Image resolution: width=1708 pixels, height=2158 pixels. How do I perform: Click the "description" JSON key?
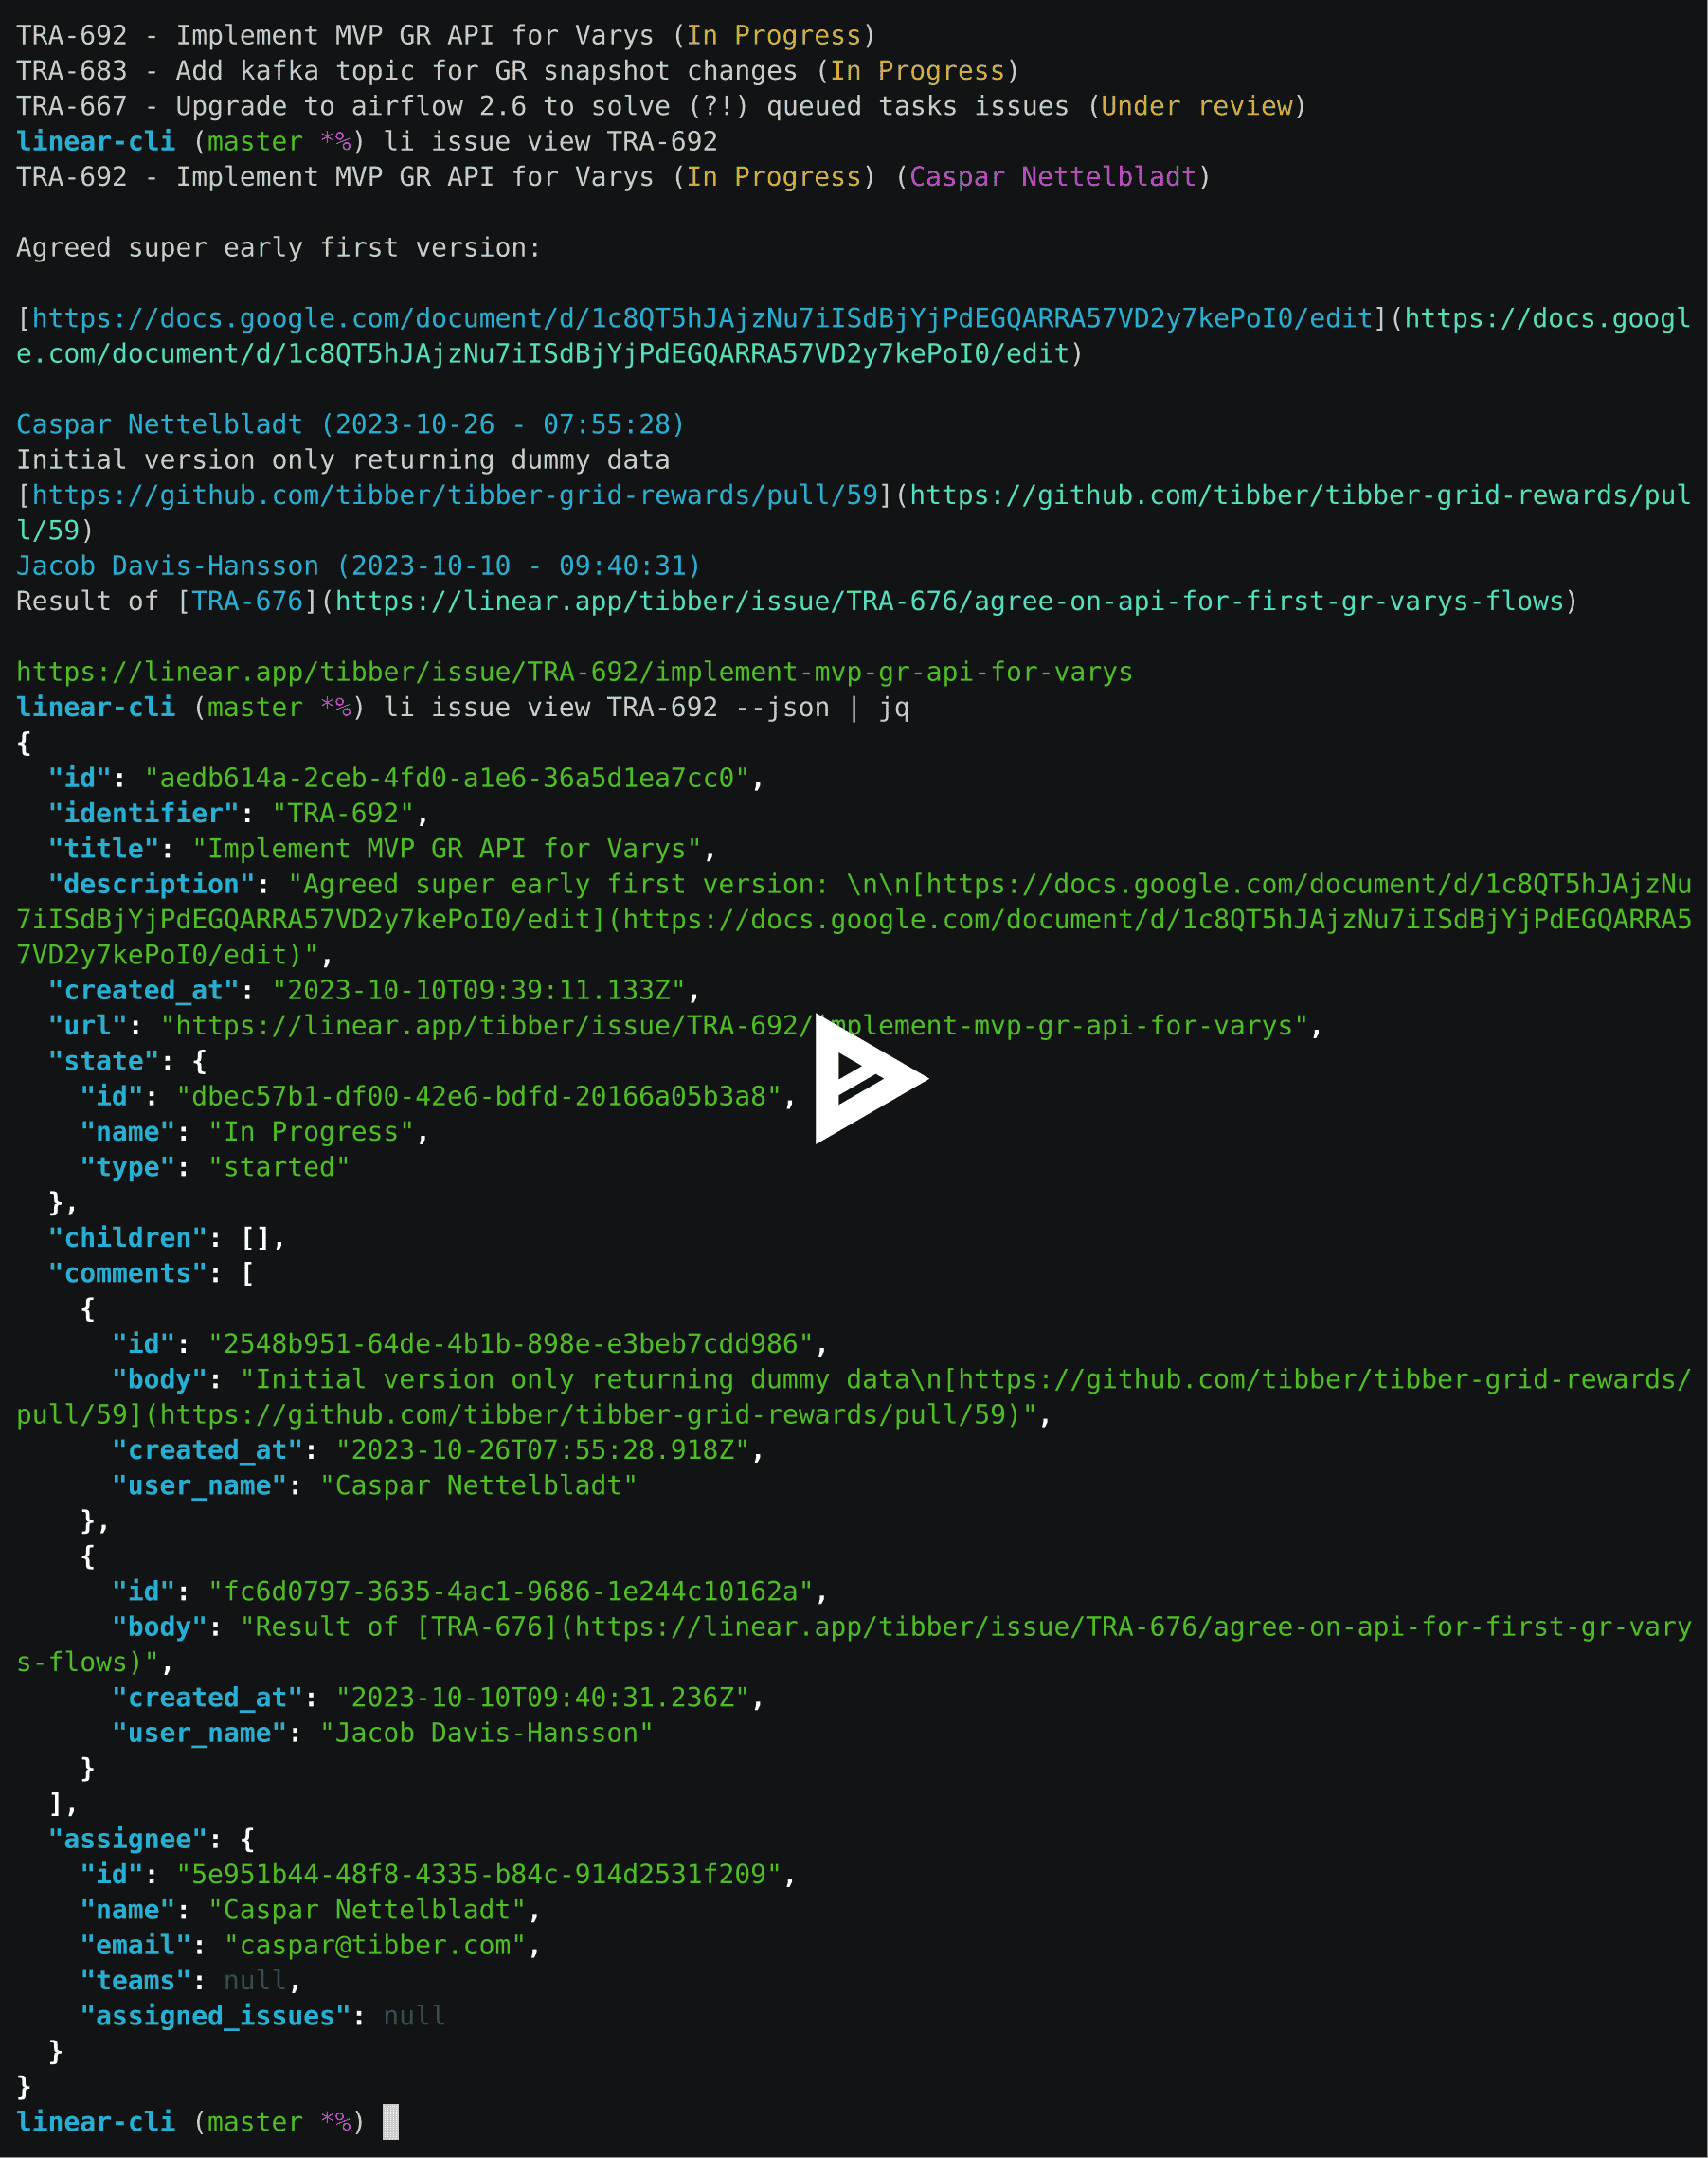[x=152, y=884]
